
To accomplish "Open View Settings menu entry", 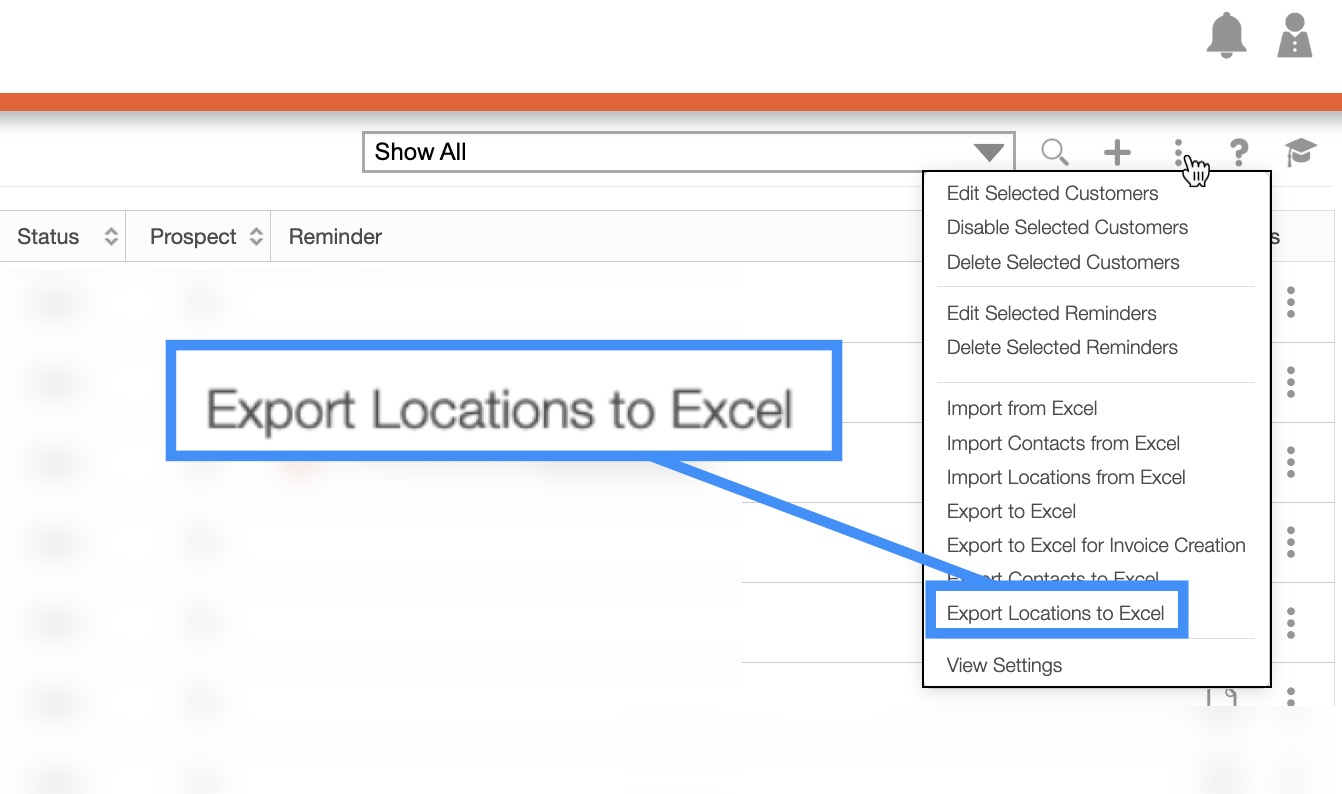I will click(x=1004, y=665).
